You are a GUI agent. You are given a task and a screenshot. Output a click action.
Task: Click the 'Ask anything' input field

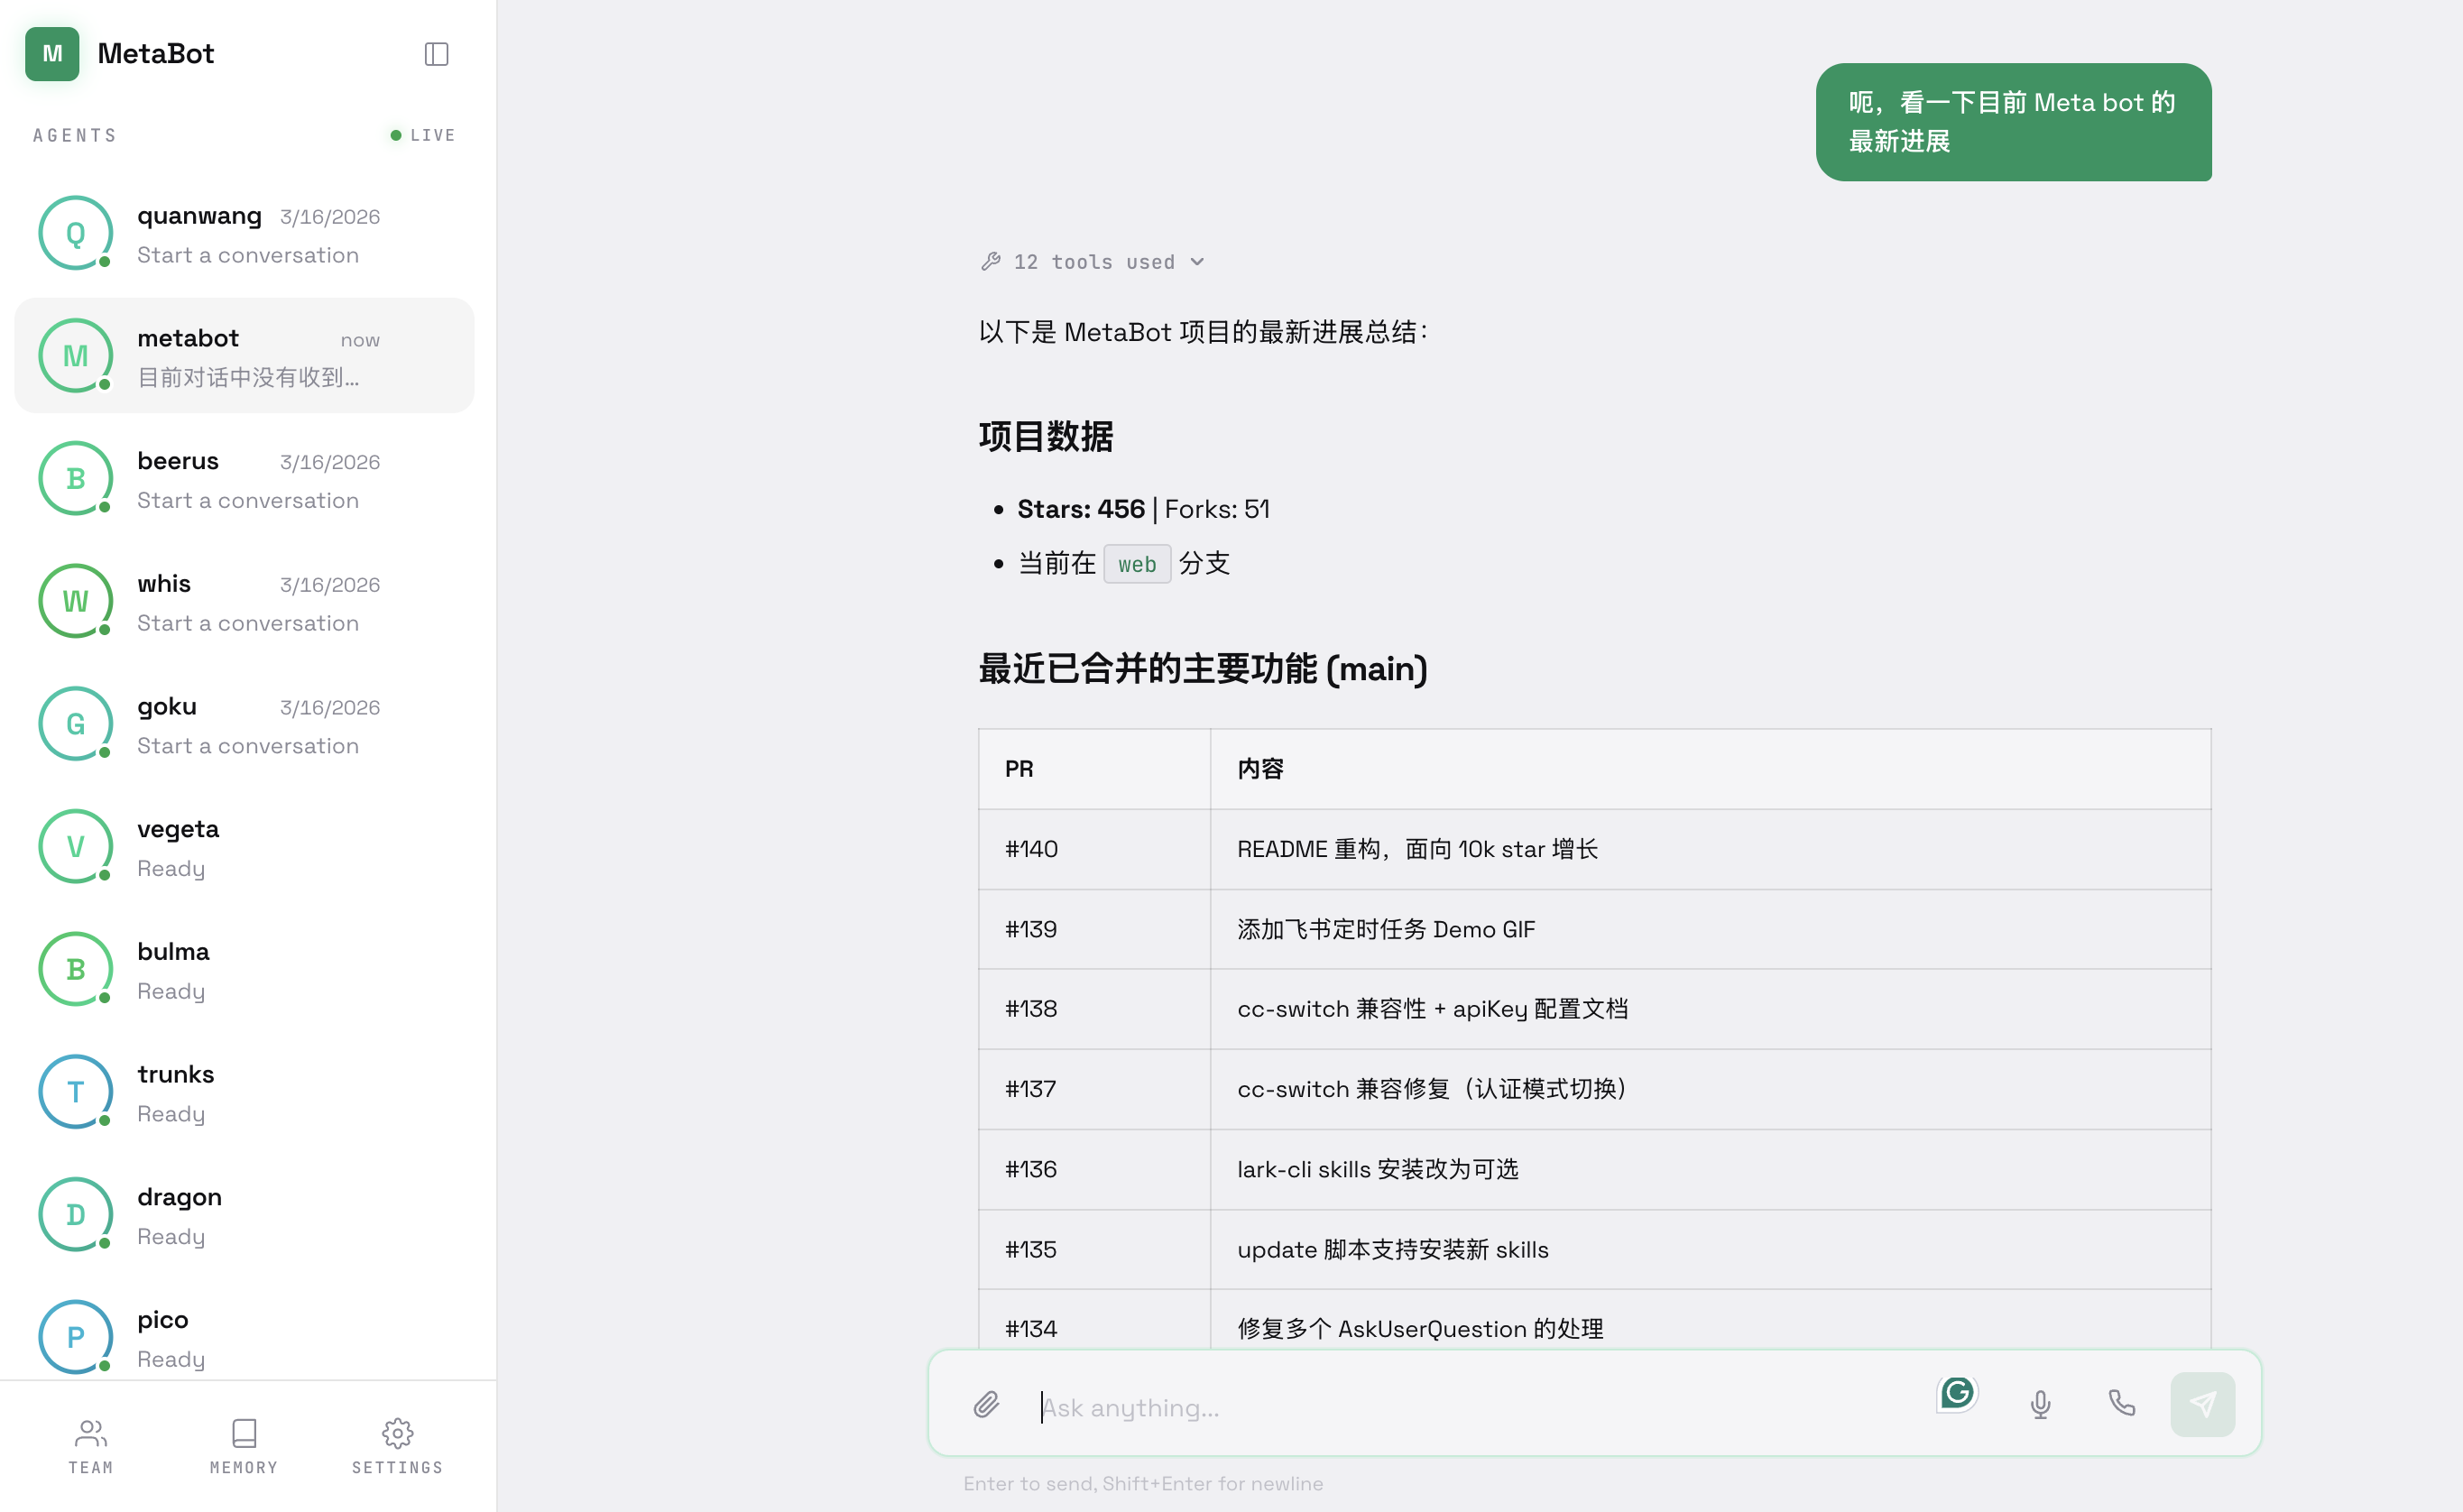pos(1300,1406)
